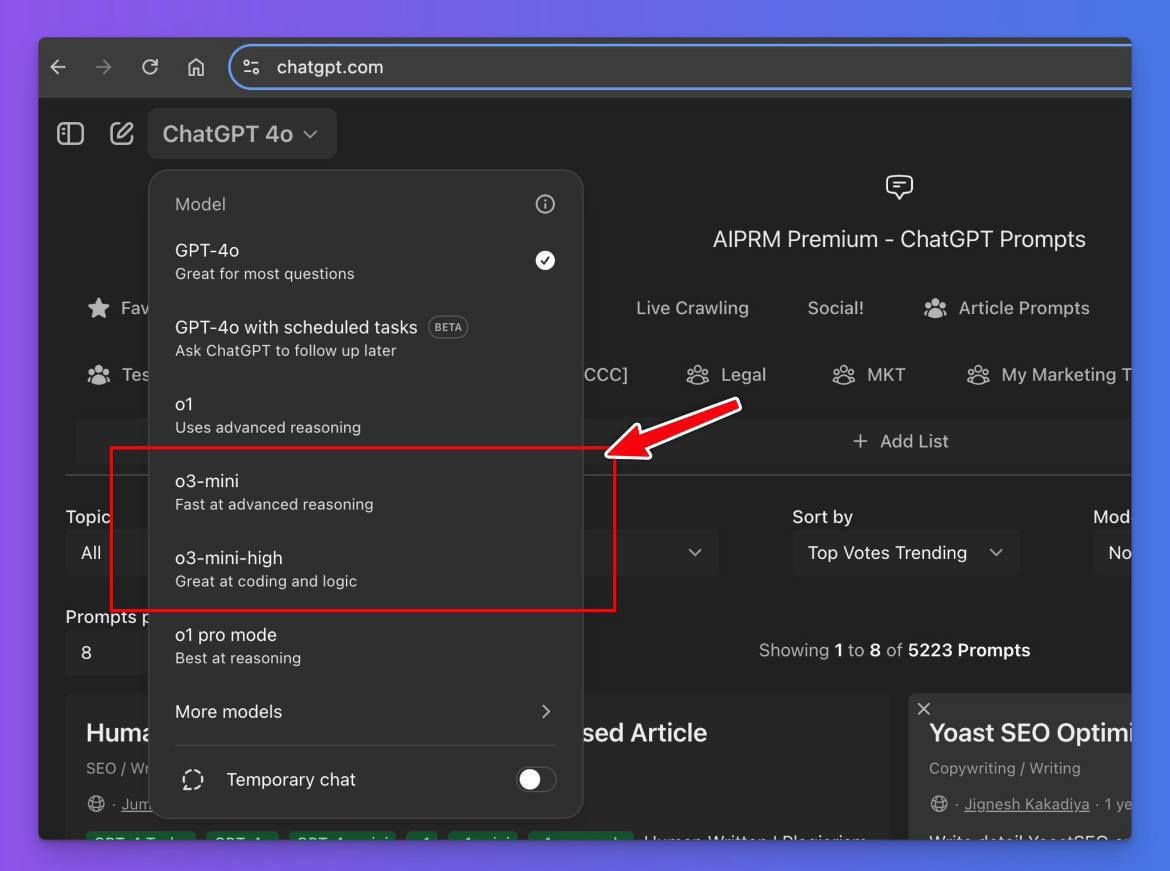The height and width of the screenshot is (871, 1170).
Task: Click the browser forward arrow
Action: (104, 67)
